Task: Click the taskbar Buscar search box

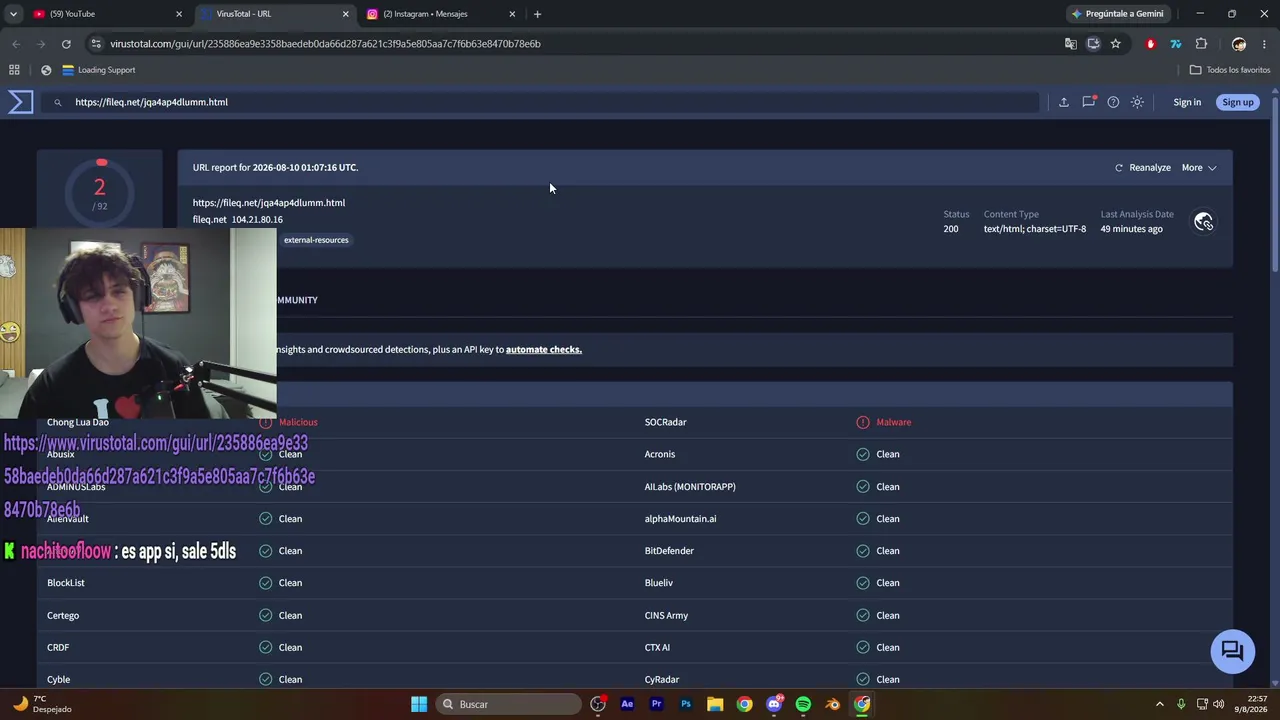Action: point(510,704)
